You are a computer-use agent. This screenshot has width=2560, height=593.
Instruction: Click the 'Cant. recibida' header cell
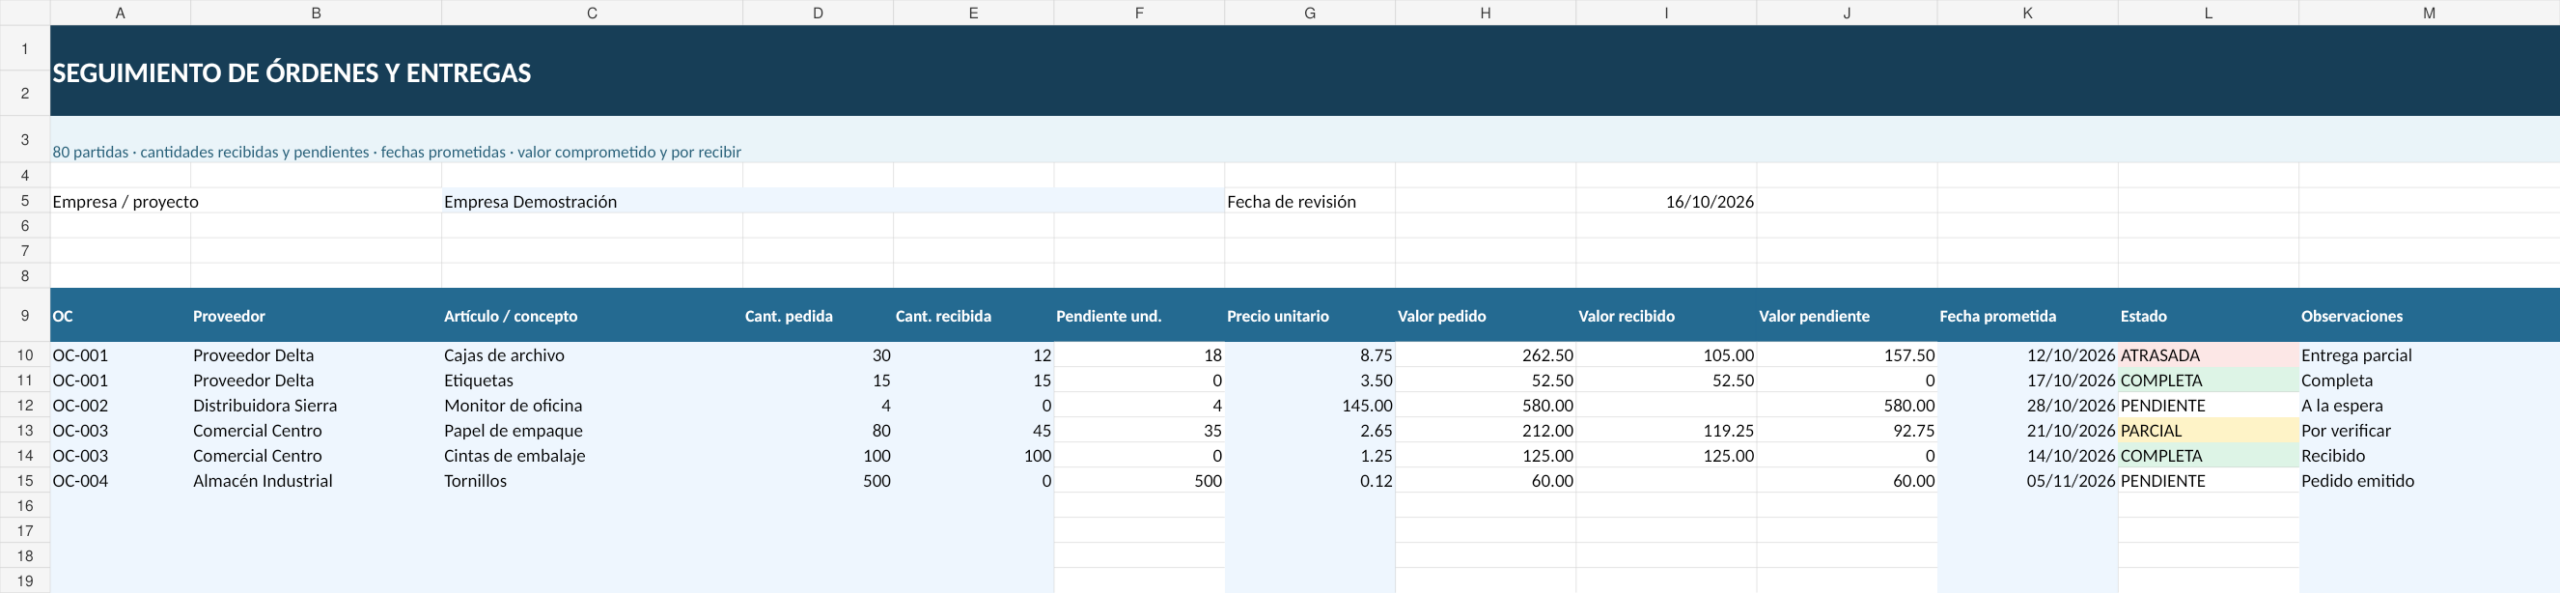click(x=973, y=316)
